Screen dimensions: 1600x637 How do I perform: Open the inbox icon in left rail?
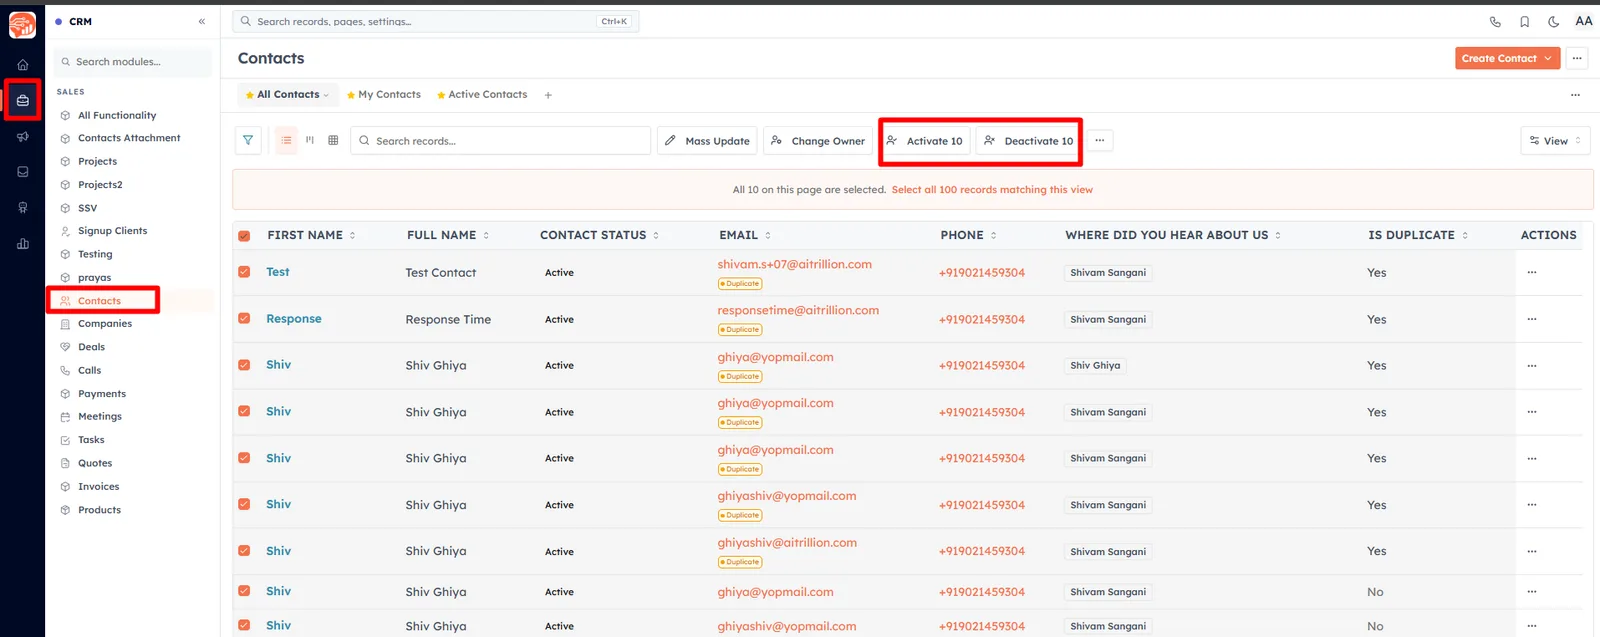(x=22, y=172)
